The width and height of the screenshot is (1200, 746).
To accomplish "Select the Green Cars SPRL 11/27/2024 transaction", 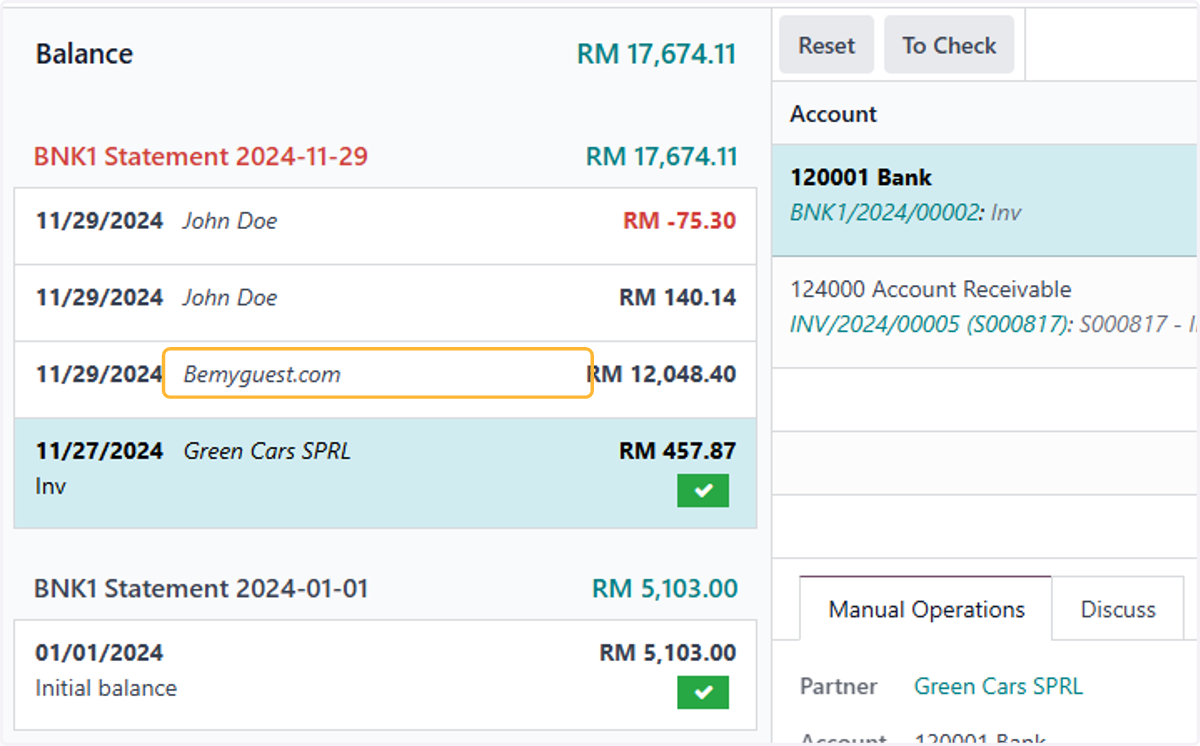I will [x=385, y=473].
